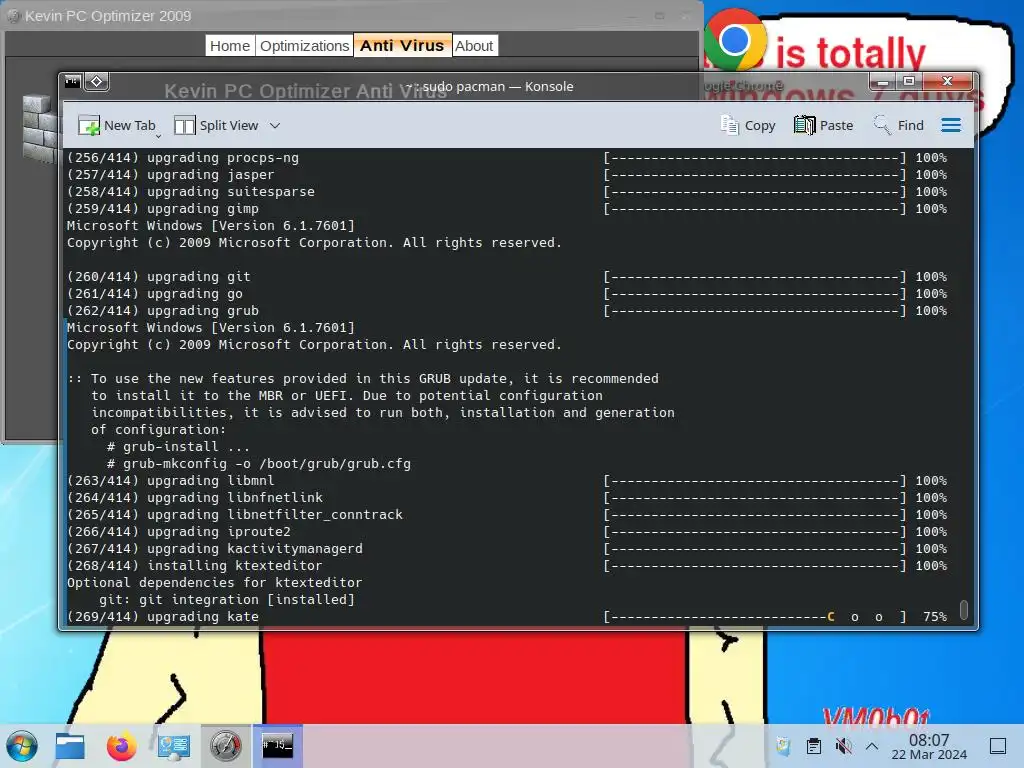1024x768 pixels.
Task: Switch to Home tab in Kevin PC Optimizer
Action: [230, 46]
